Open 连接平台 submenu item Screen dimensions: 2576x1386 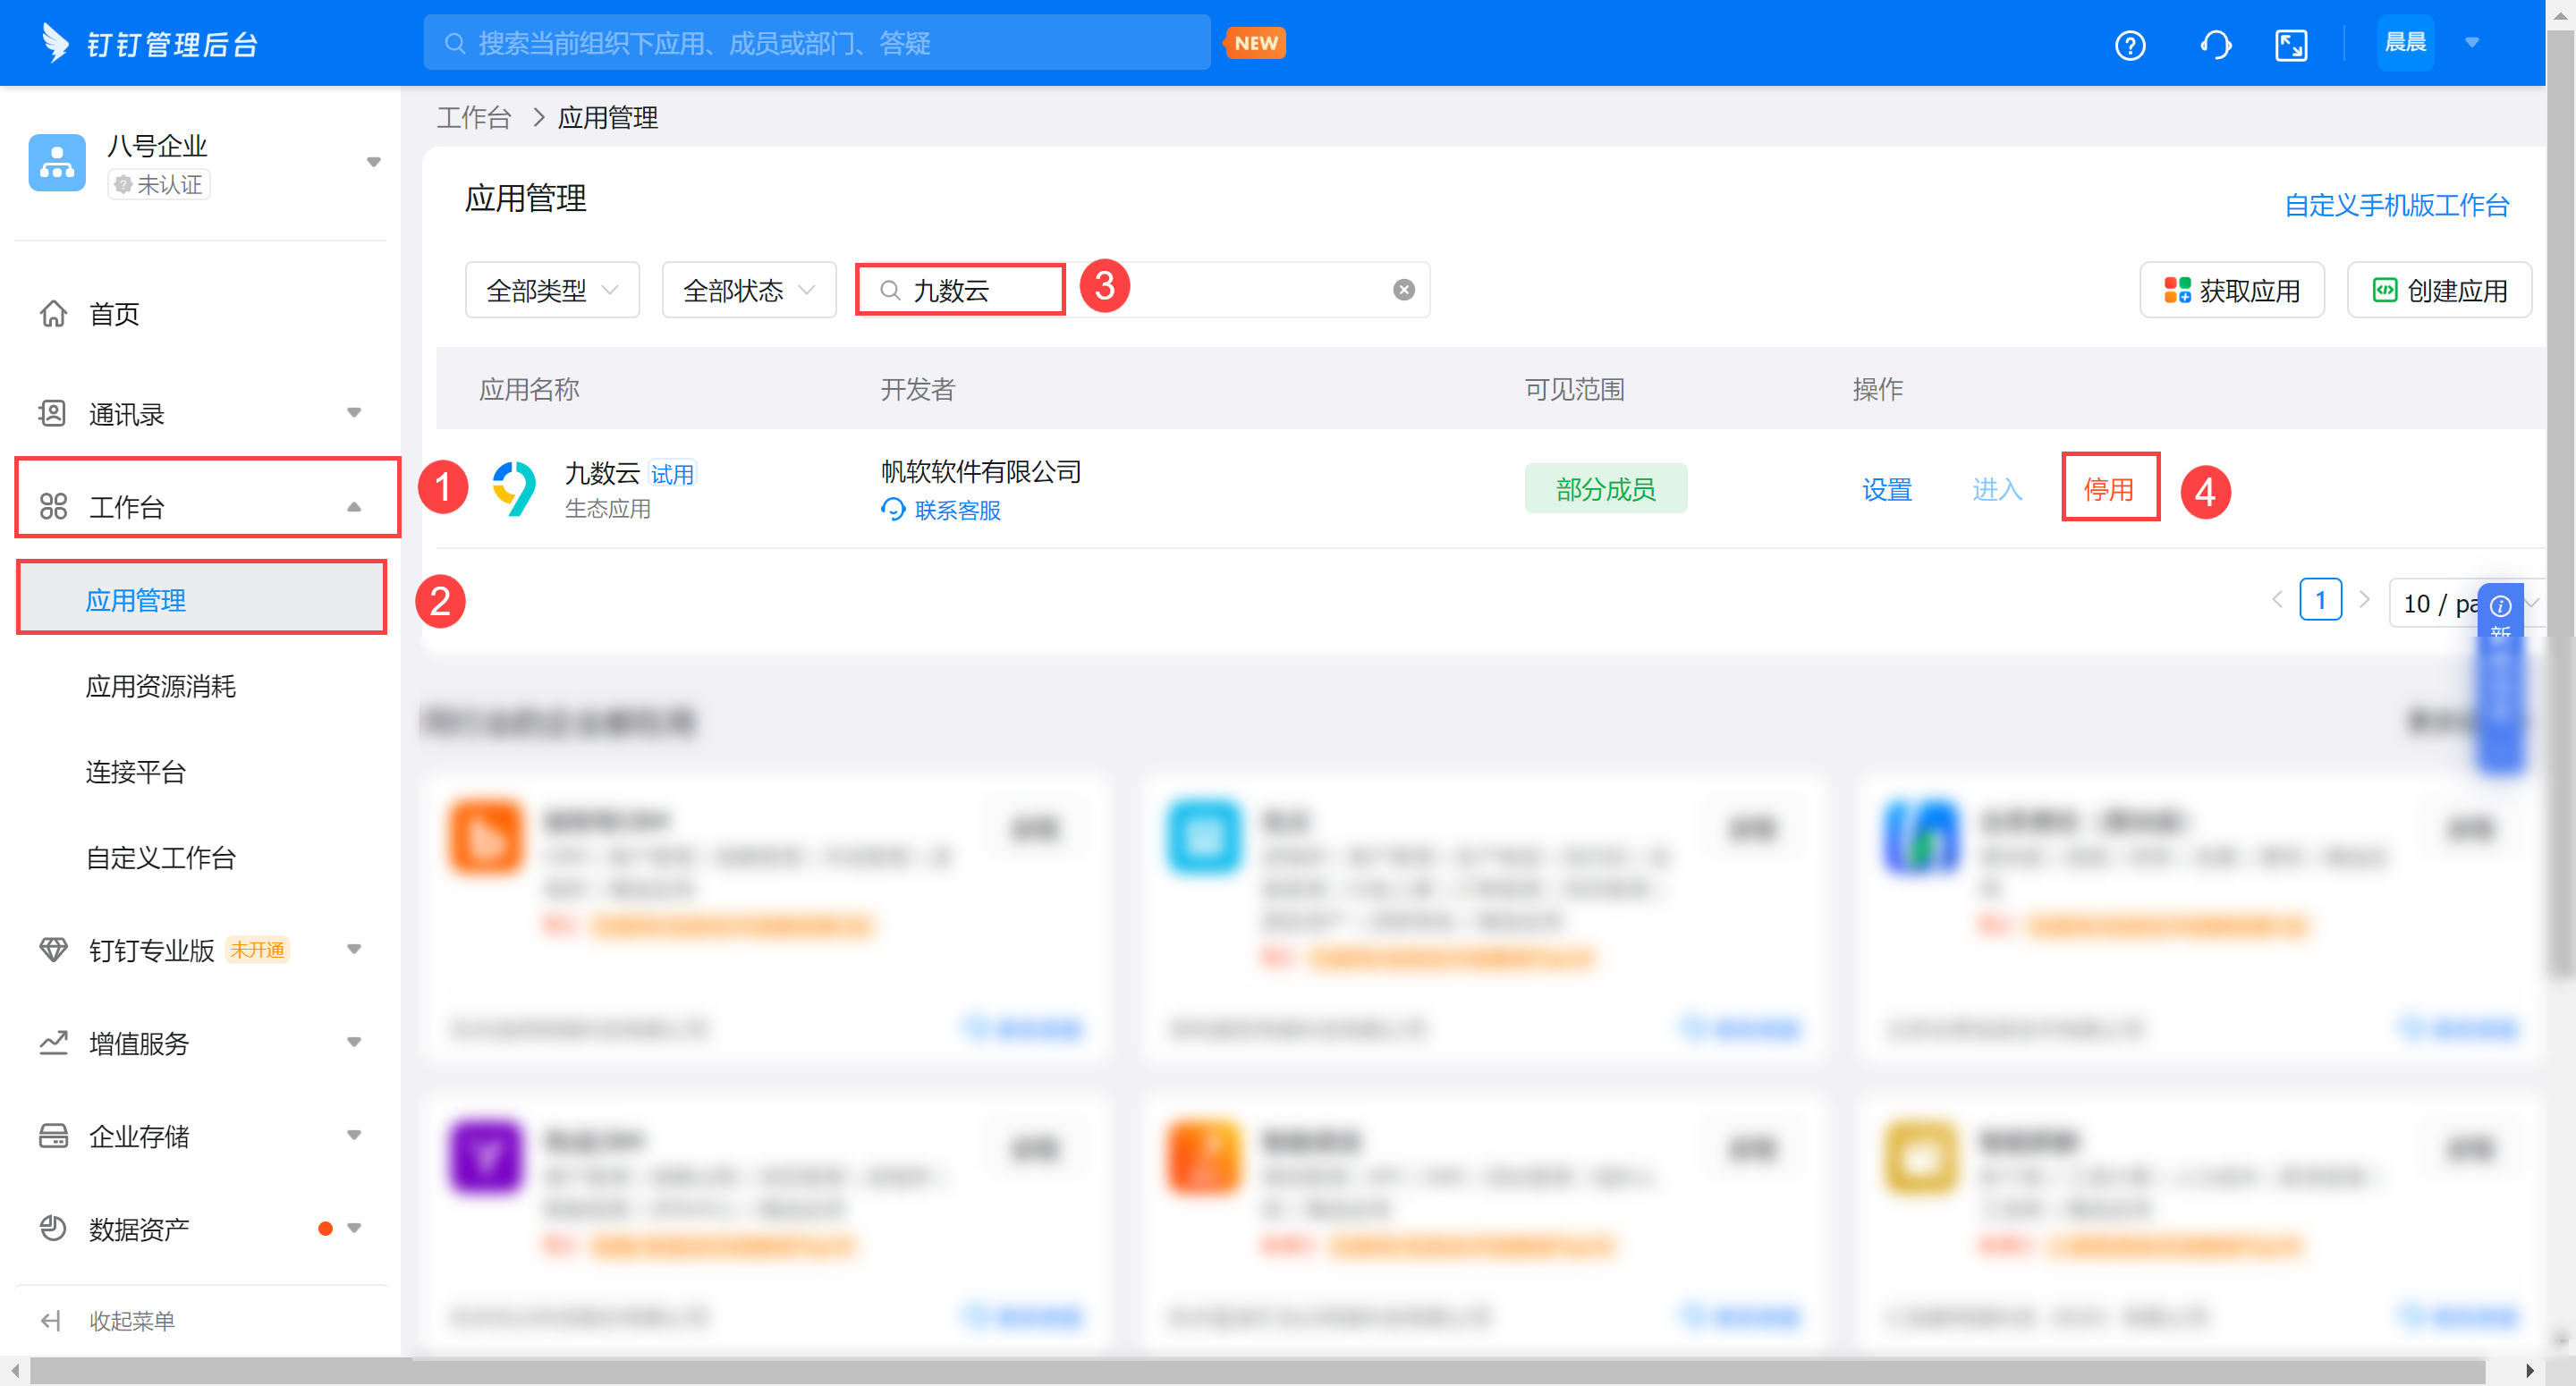pos(135,771)
